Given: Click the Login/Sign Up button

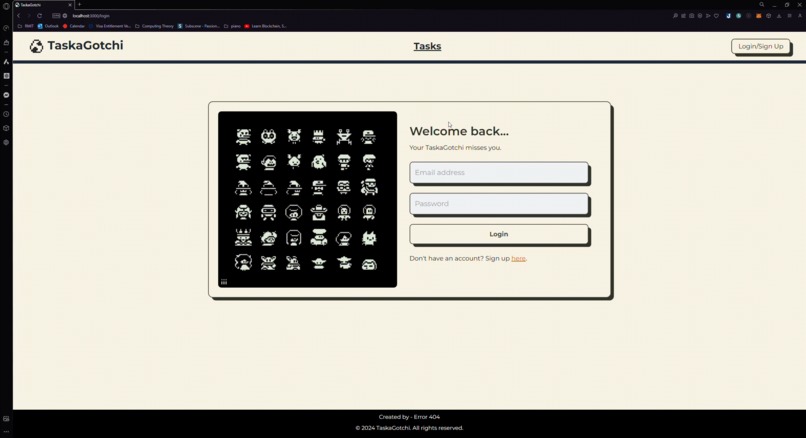Looking at the screenshot, I should point(761,46).
